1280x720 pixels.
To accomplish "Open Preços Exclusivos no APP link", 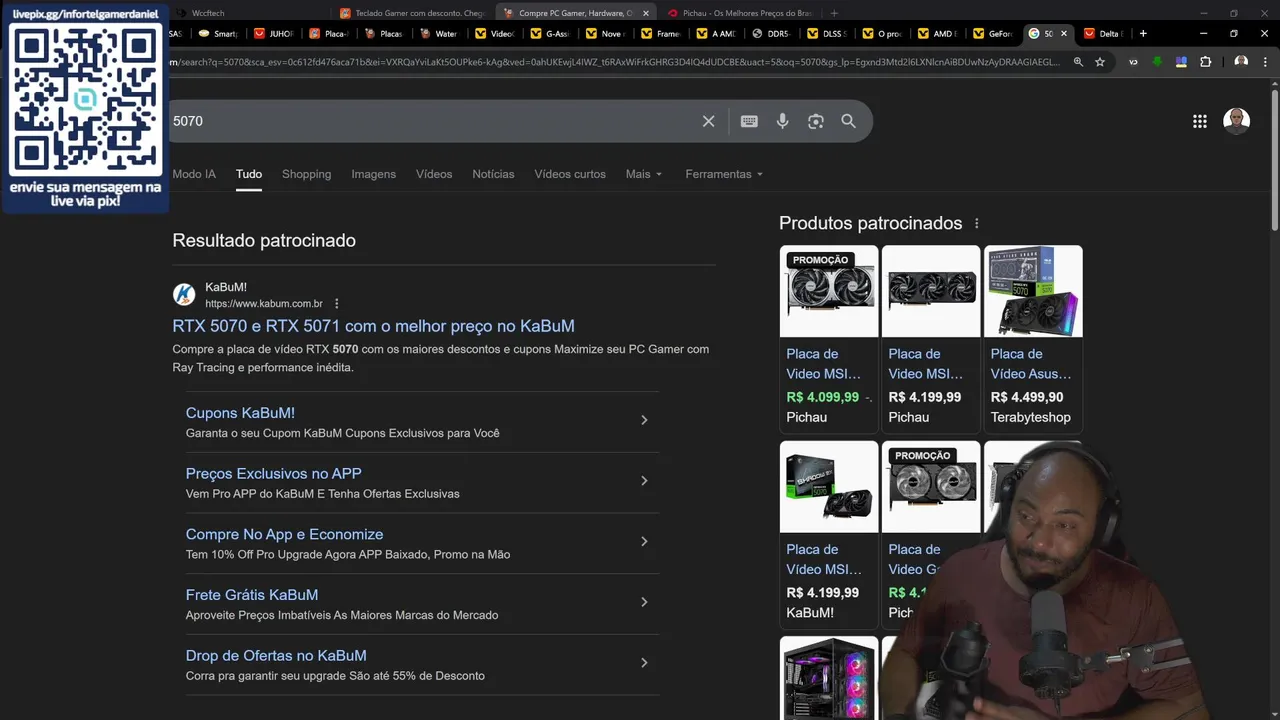I will 273,474.
